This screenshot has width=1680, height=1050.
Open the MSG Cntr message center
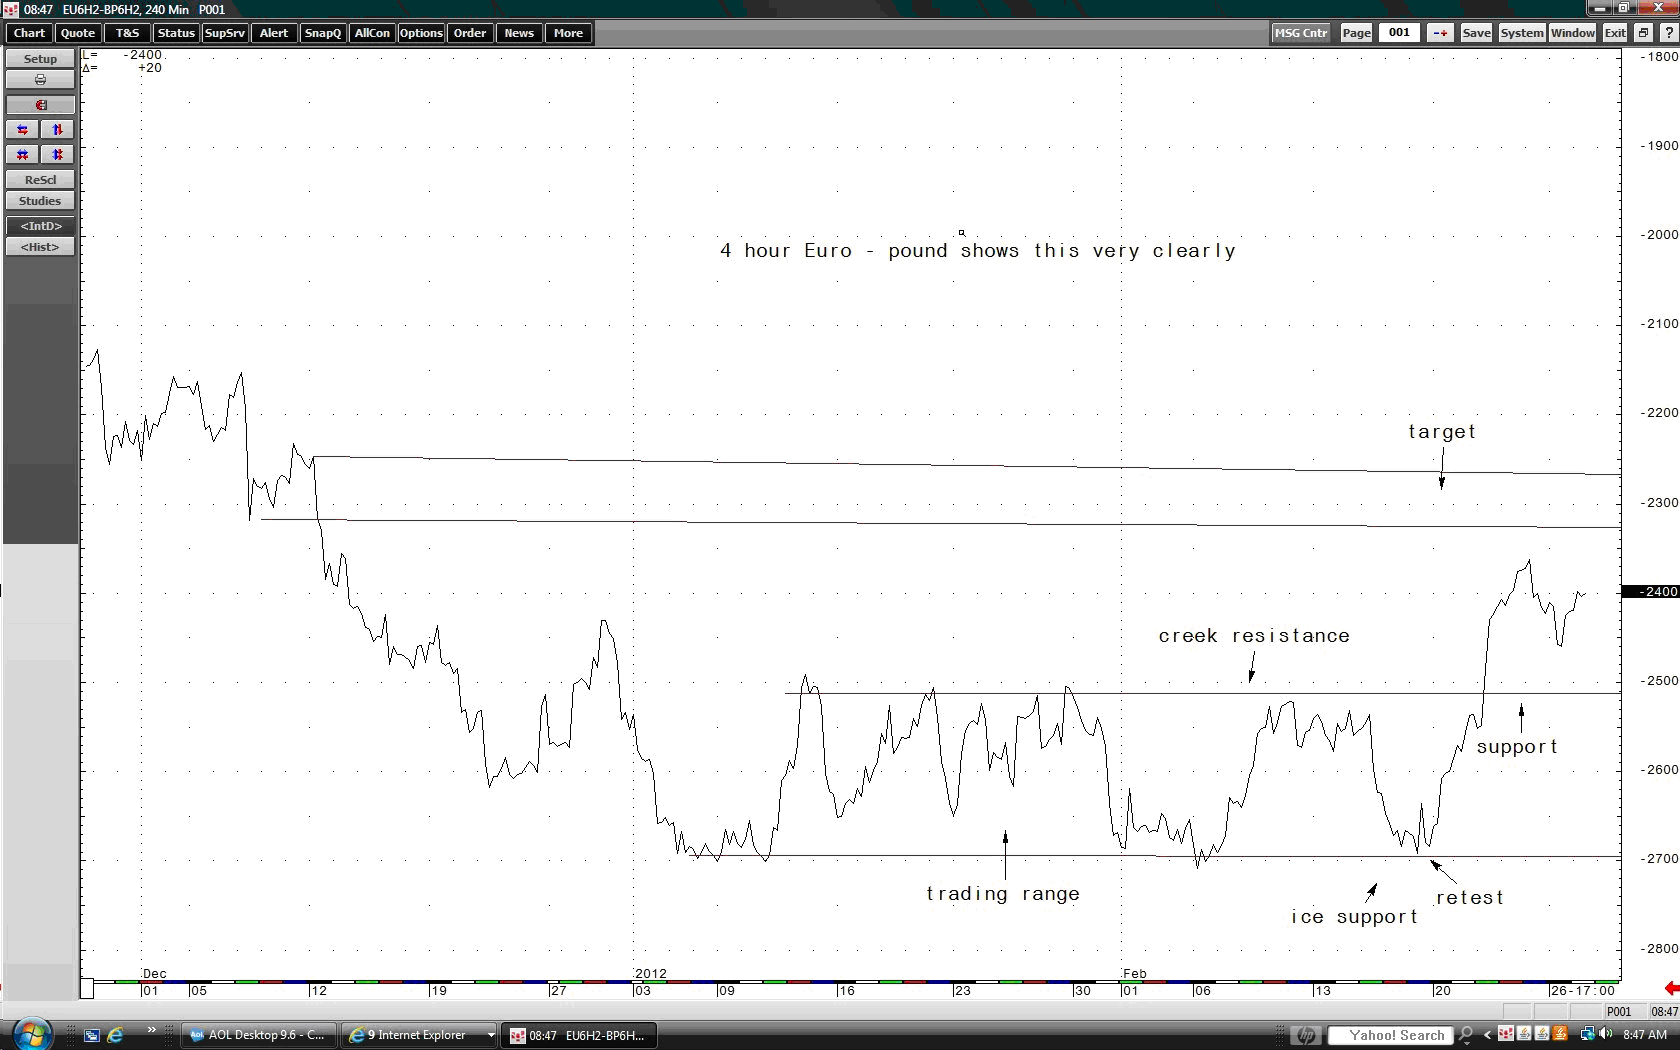(x=1301, y=33)
